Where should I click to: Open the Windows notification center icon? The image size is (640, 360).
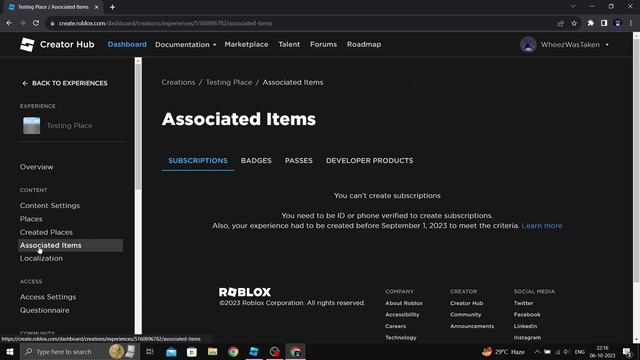[x=627, y=351]
